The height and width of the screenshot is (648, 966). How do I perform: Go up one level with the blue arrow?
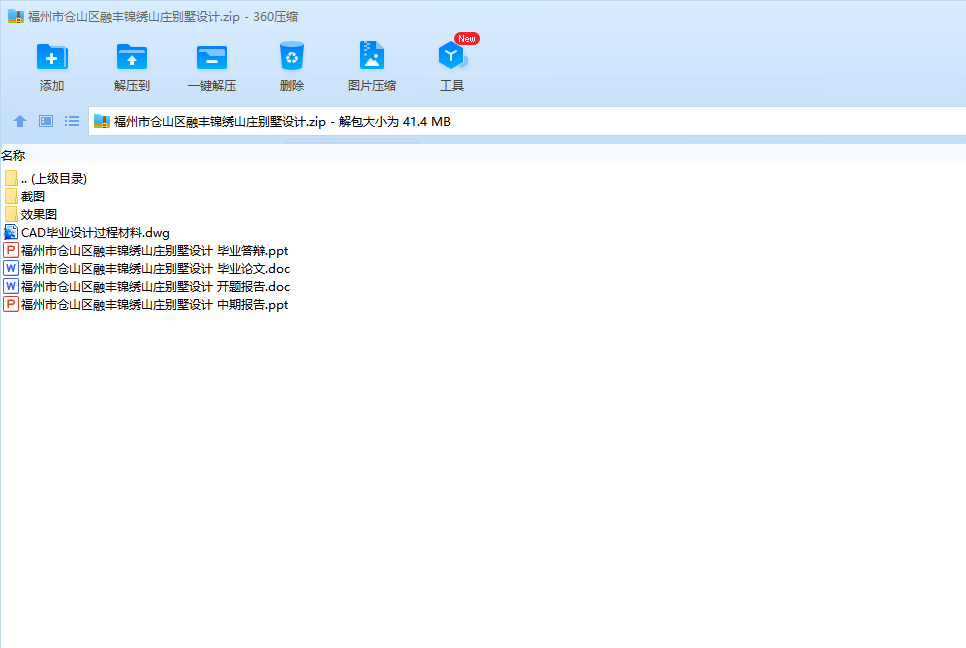click(20, 121)
